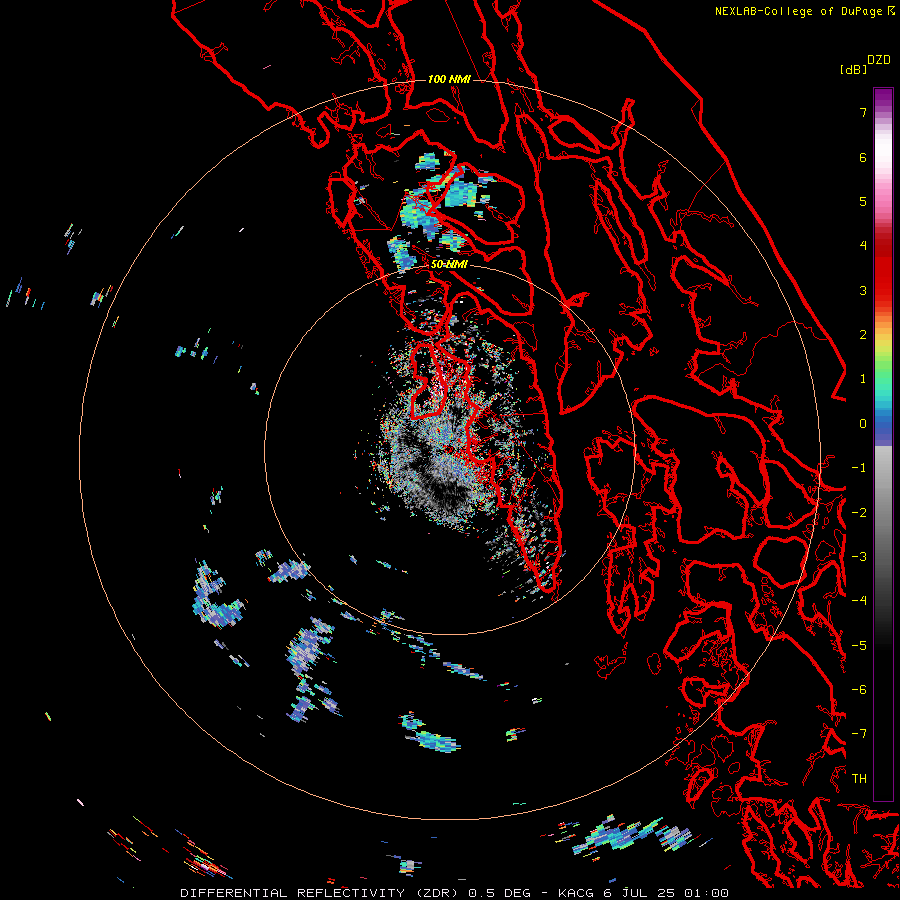
Task: Select the 4 value on the color scale
Action: (863, 246)
